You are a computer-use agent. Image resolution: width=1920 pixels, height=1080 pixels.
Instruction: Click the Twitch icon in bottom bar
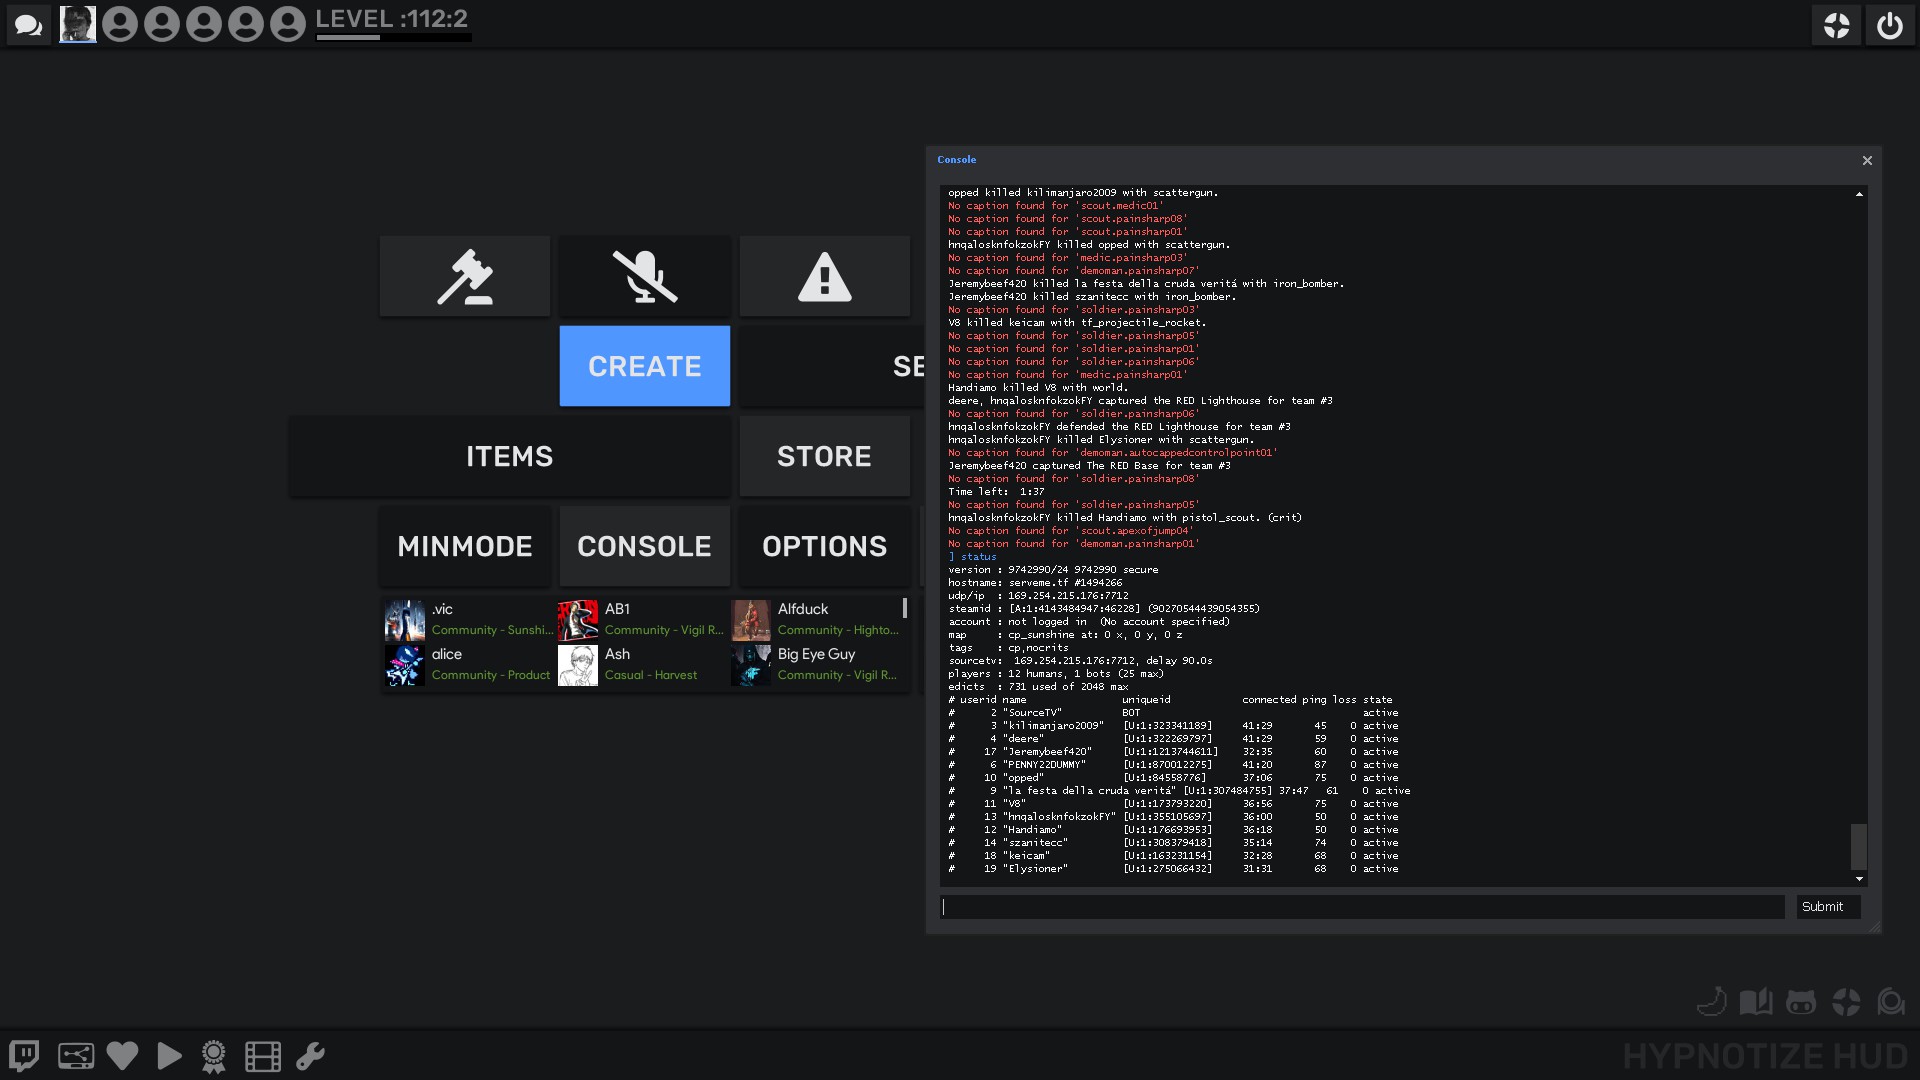(24, 1056)
